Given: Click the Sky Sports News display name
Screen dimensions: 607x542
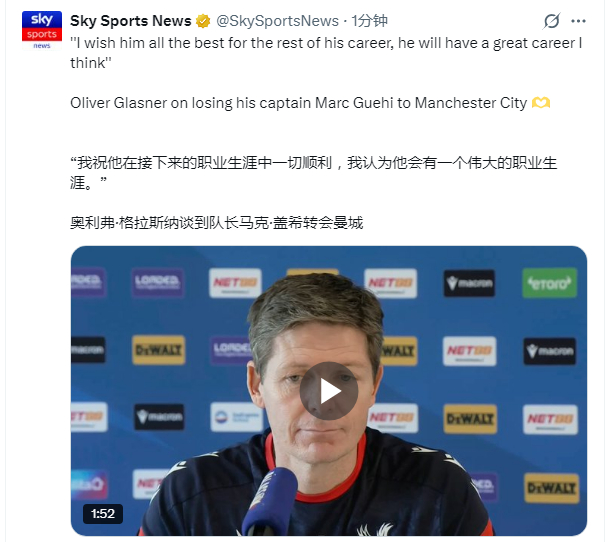Looking at the screenshot, I should coord(131,21).
